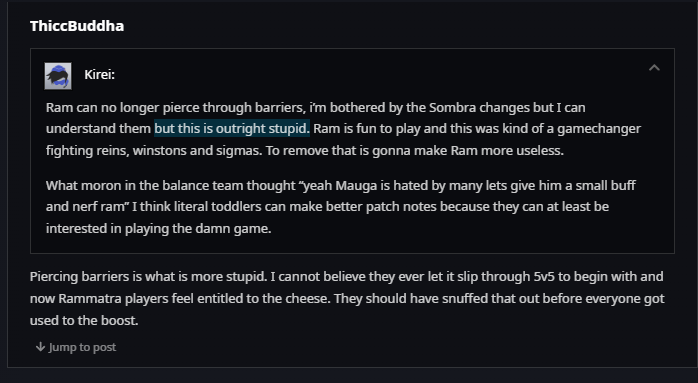
Task: Click the words "fighting reins, winstons and sigmas"
Action: 154,151
